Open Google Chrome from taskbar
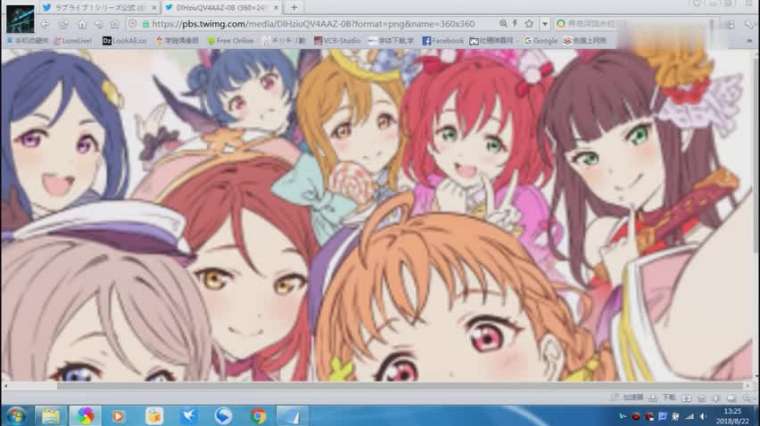Image resolution: width=760 pixels, height=426 pixels. click(258, 416)
